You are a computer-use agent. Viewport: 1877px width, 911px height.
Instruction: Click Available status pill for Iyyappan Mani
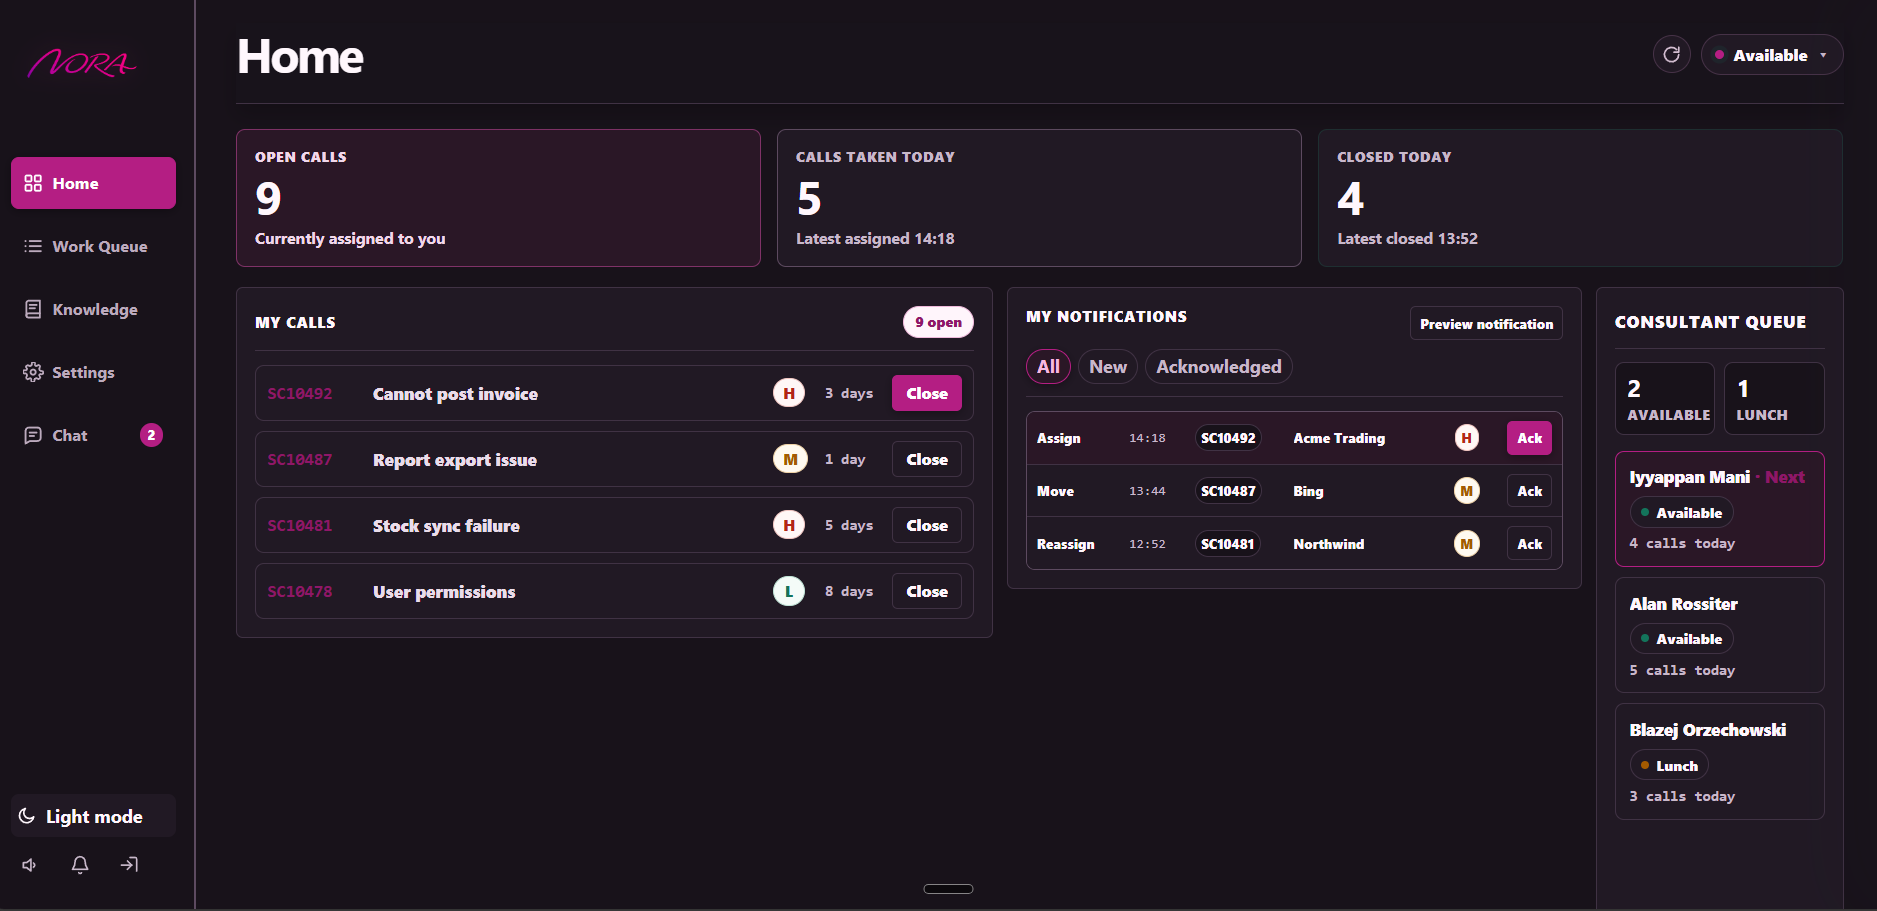point(1681,513)
